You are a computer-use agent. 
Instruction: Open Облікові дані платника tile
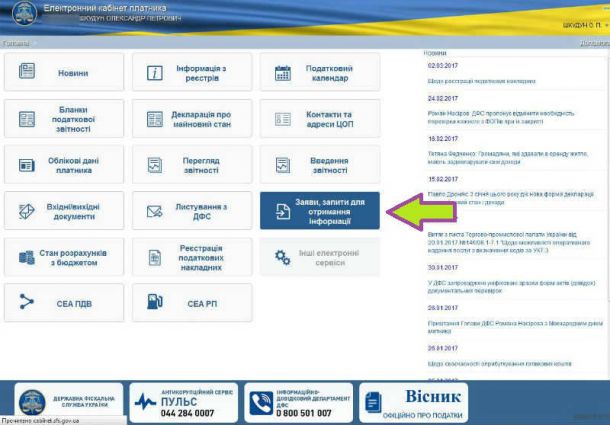(x=64, y=165)
